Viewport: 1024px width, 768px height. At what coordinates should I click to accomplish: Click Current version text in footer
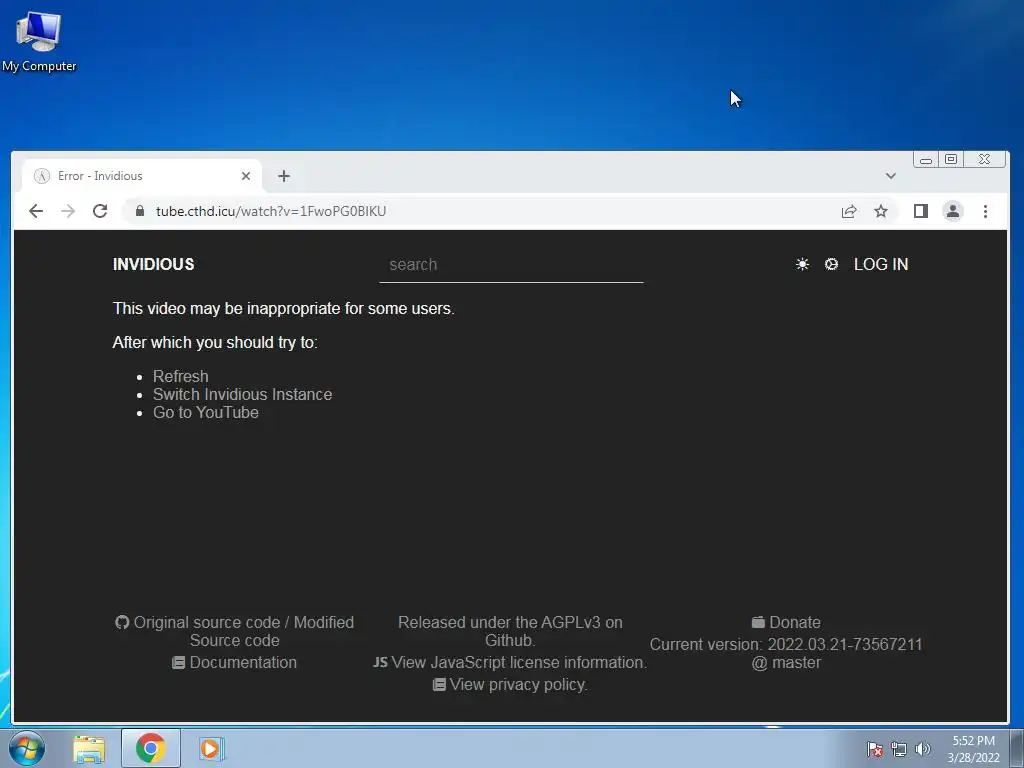(x=786, y=653)
